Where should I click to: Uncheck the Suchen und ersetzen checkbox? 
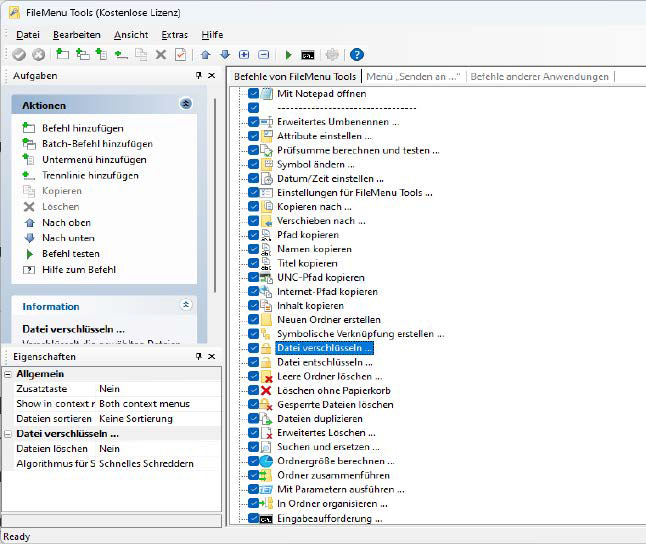click(x=253, y=447)
